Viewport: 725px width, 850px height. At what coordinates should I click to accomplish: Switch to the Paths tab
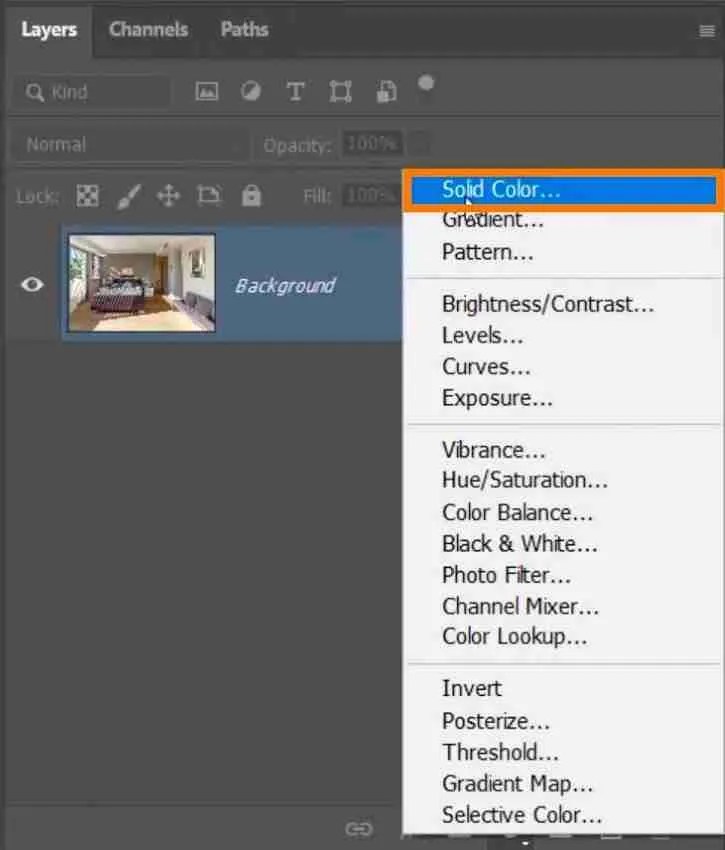245,30
